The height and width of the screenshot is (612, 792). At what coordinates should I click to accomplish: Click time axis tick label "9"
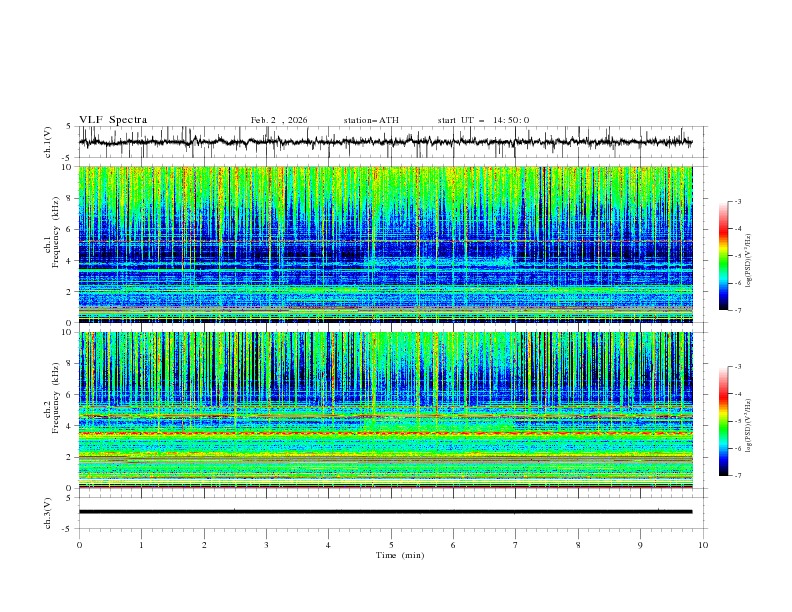[640, 545]
